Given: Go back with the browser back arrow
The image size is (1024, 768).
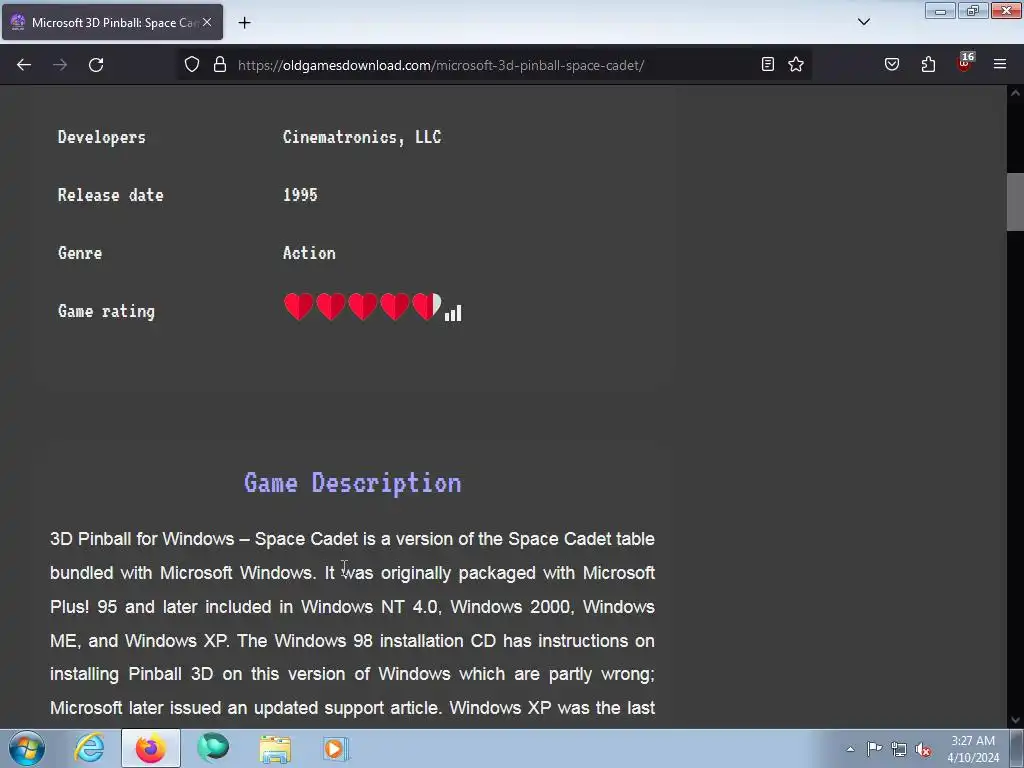Looking at the screenshot, I should pyautogui.click(x=24, y=65).
